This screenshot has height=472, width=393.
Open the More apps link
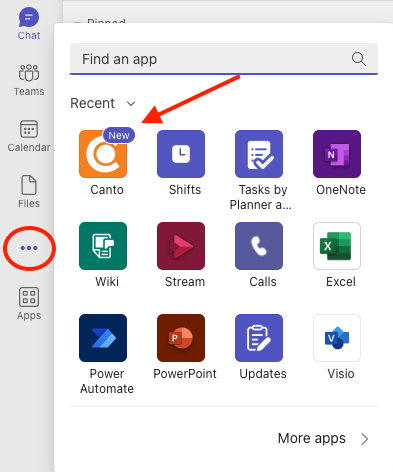323,439
